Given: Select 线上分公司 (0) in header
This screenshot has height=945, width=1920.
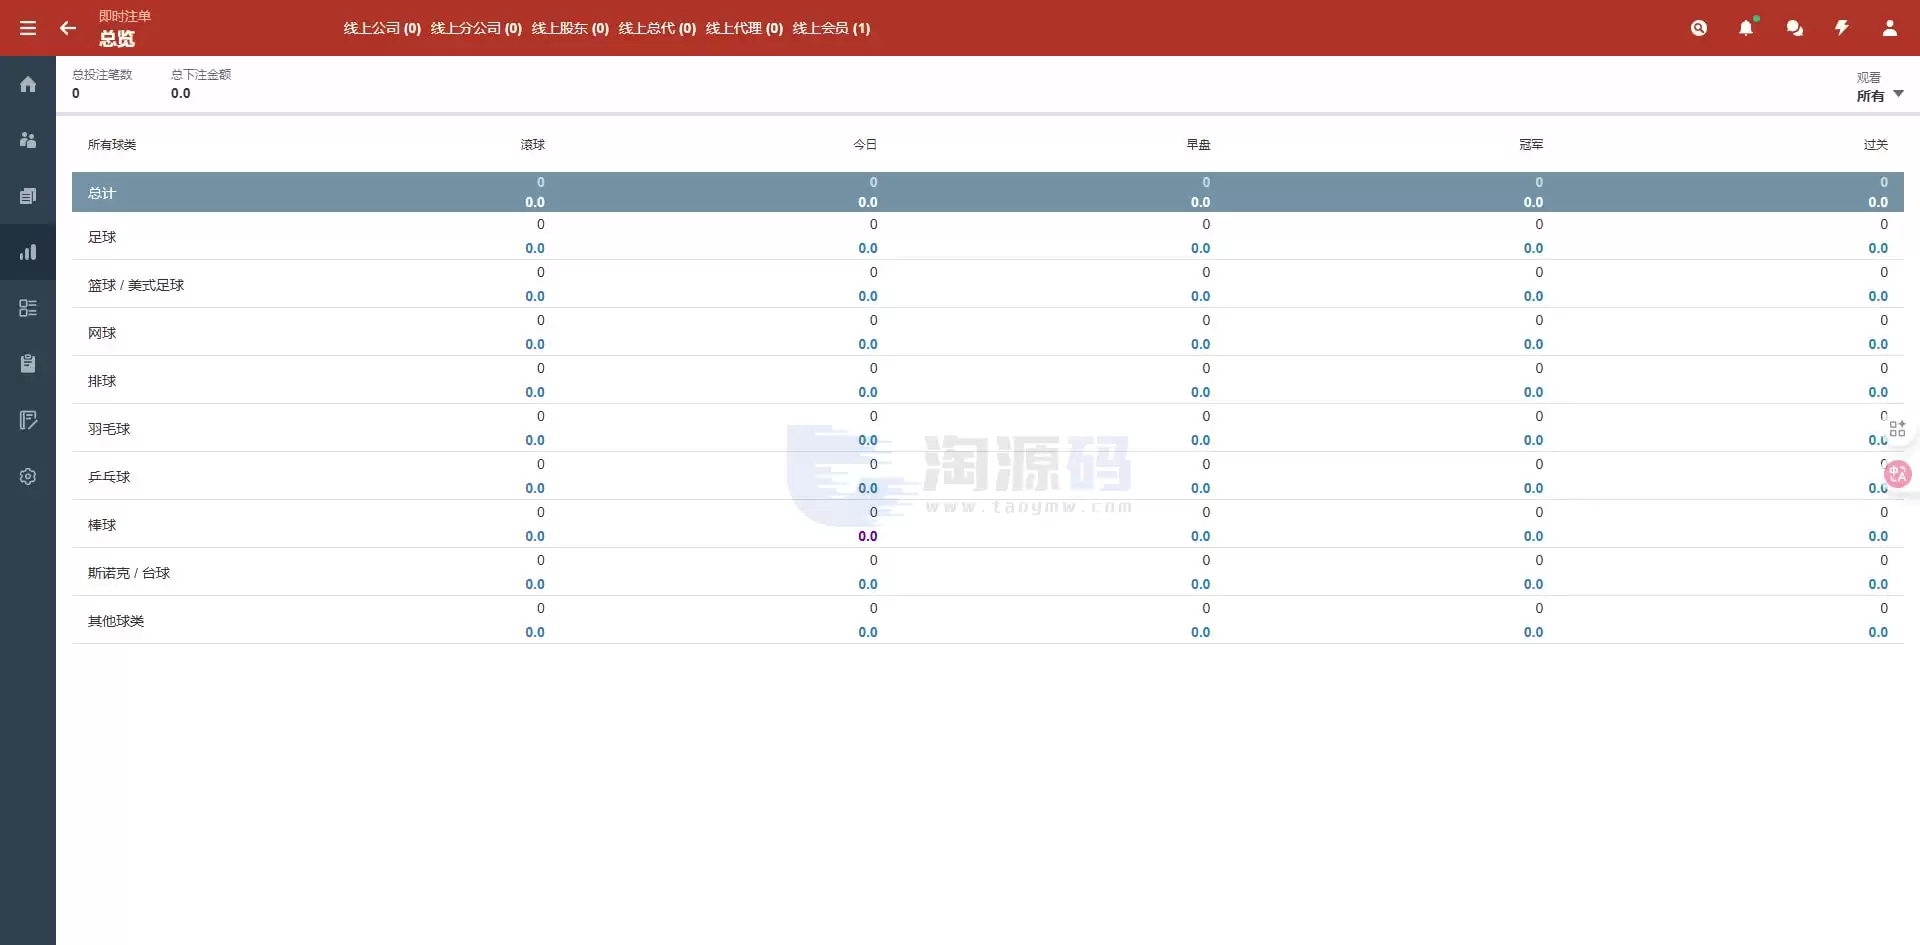Looking at the screenshot, I should [x=476, y=28].
